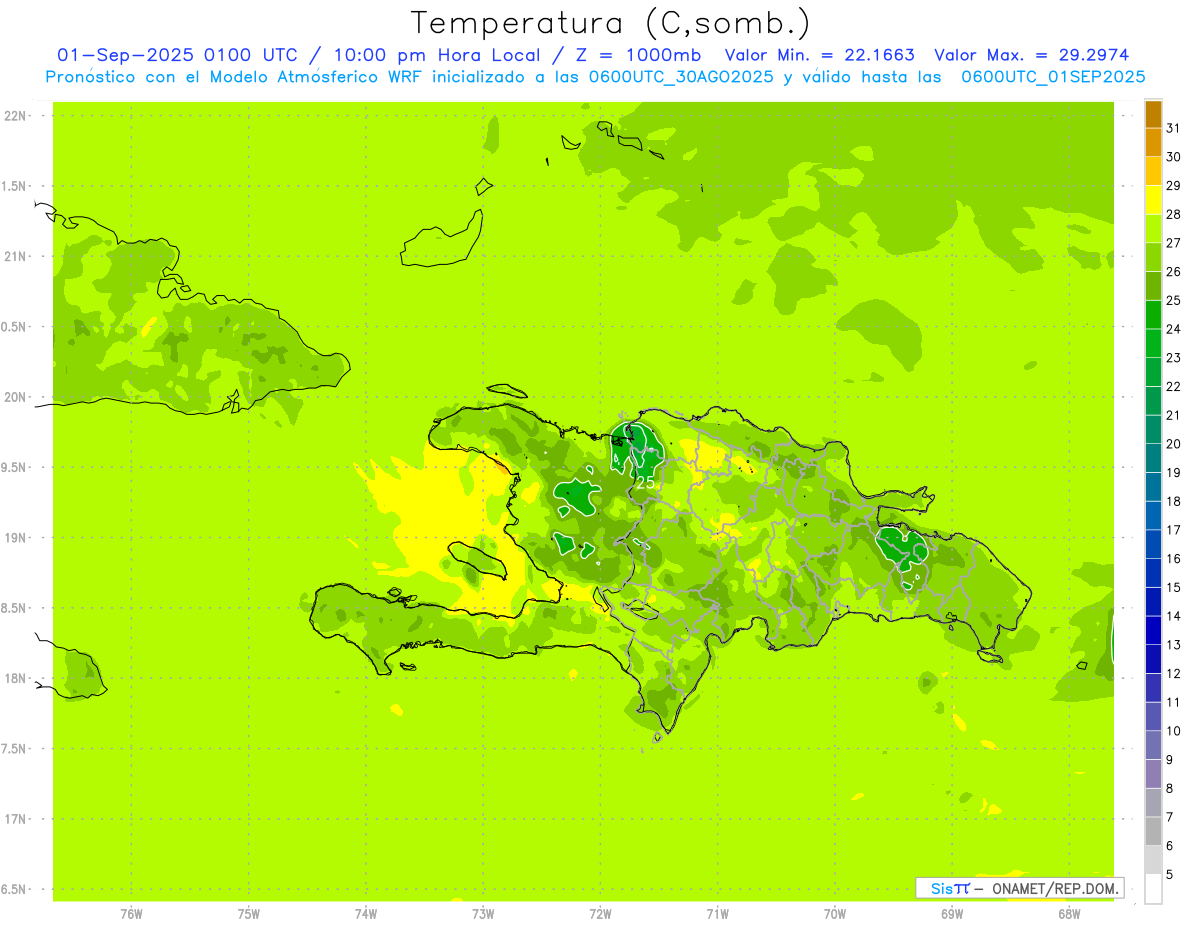Pick the yellow legend swatch between 28 and 29

(x=1153, y=200)
